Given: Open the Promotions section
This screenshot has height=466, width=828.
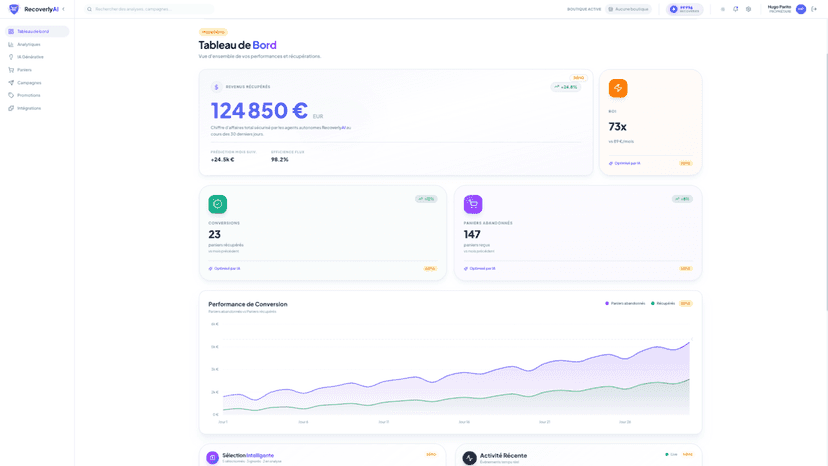Looking at the screenshot, I should tap(37, 95).
